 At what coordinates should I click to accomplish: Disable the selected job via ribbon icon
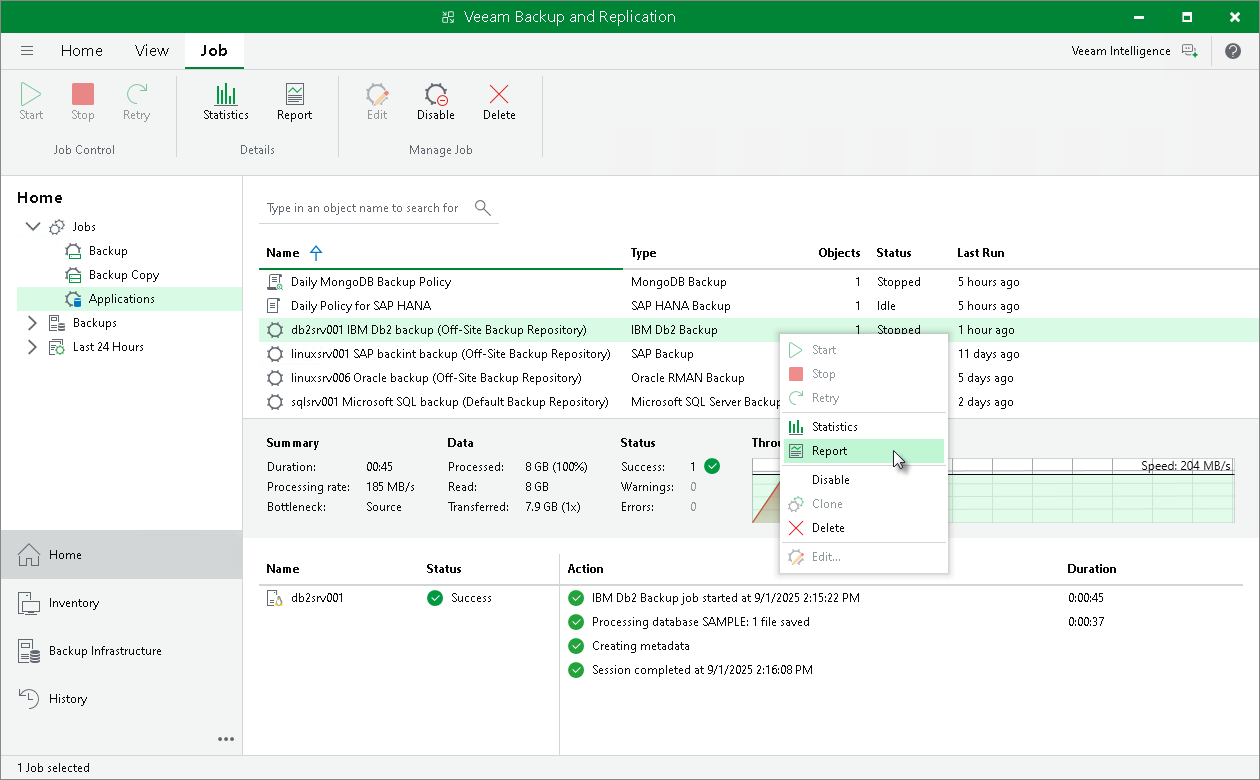click(x=435, y=100)
